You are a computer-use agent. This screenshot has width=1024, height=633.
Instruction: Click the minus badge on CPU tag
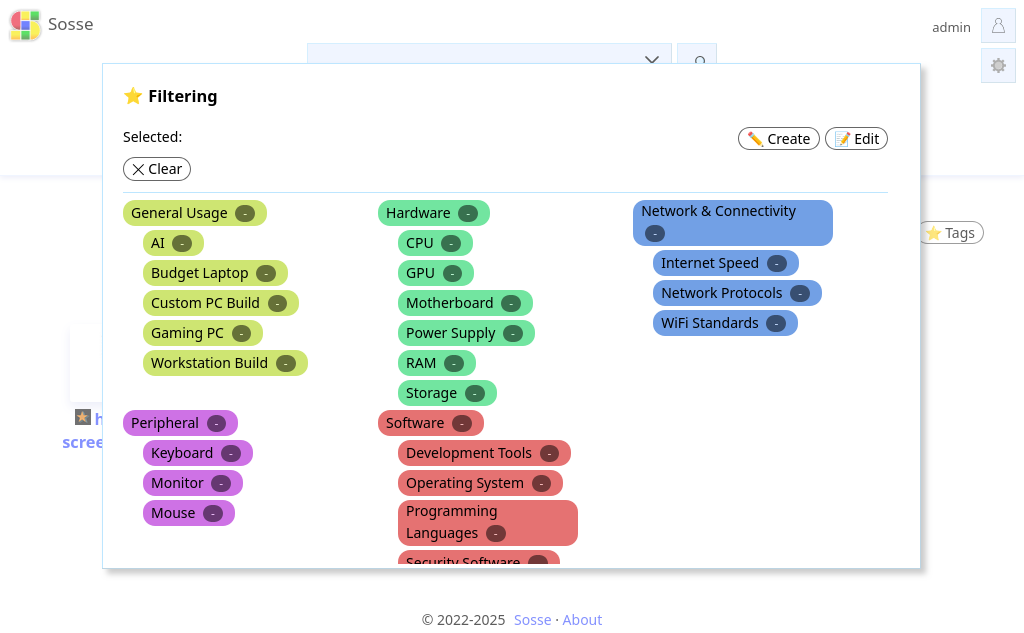[x=451, y=244]
